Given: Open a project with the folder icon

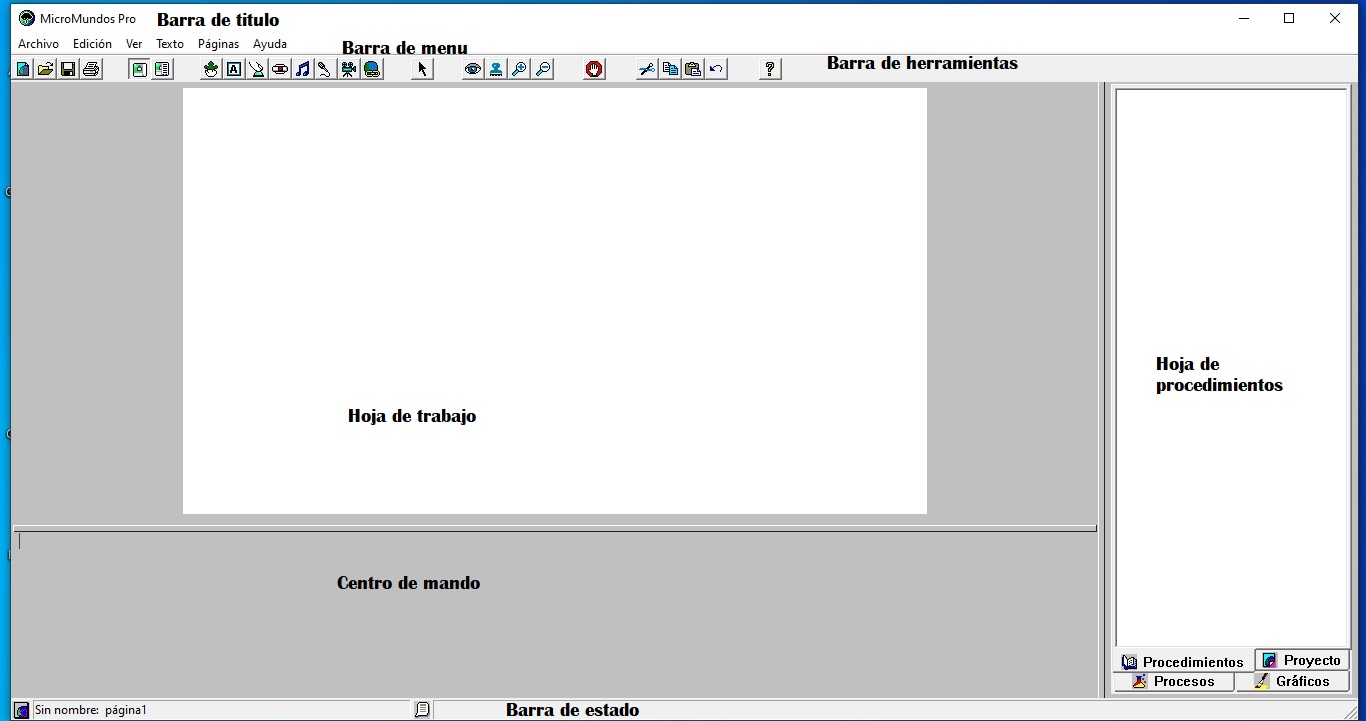Looking at the screenshot, I should click(45, 69).
